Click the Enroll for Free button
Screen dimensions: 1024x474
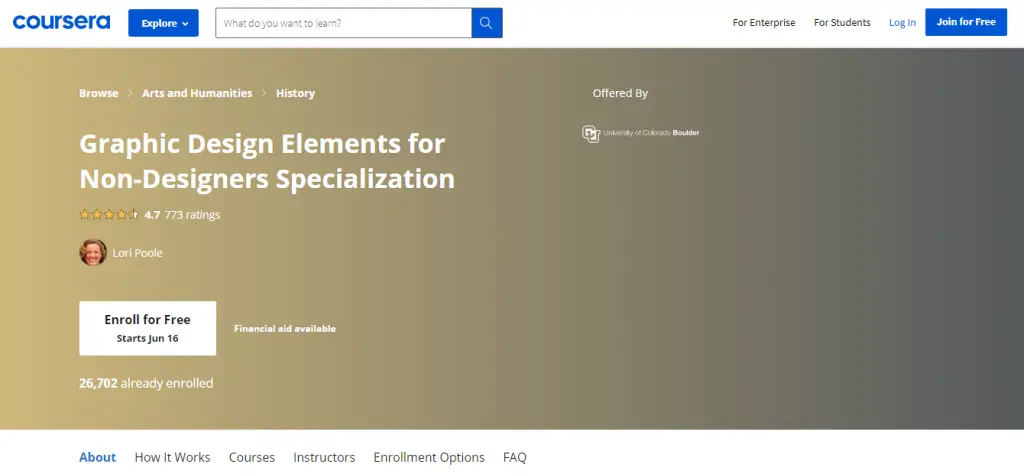coord(148,328)
